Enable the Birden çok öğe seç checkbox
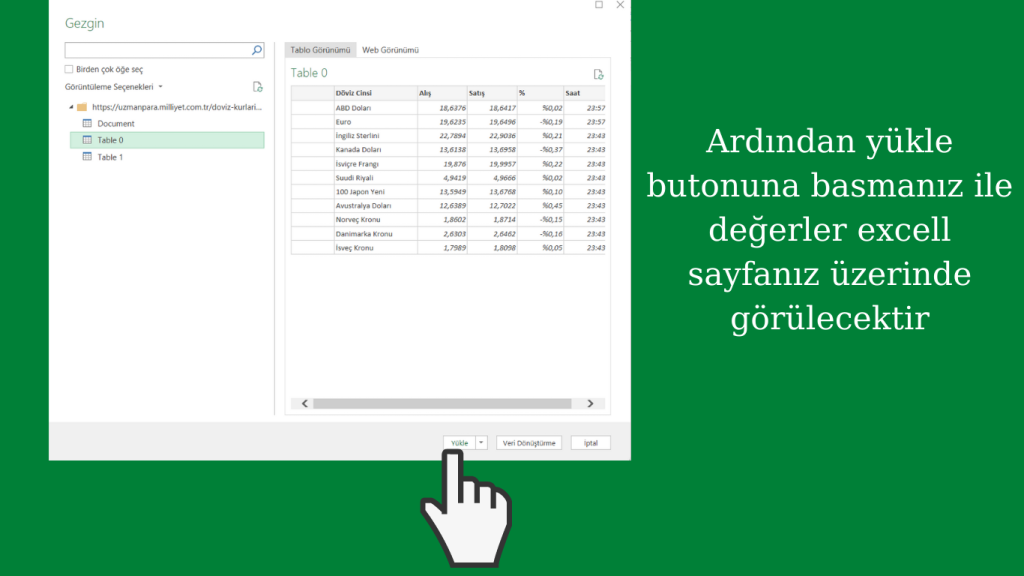Screen dimensions: 1024x576 [69, 70]
